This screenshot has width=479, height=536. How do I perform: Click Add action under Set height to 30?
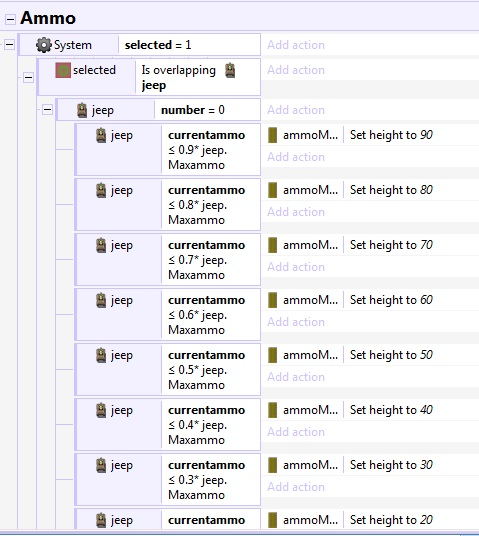click(296, 487)
